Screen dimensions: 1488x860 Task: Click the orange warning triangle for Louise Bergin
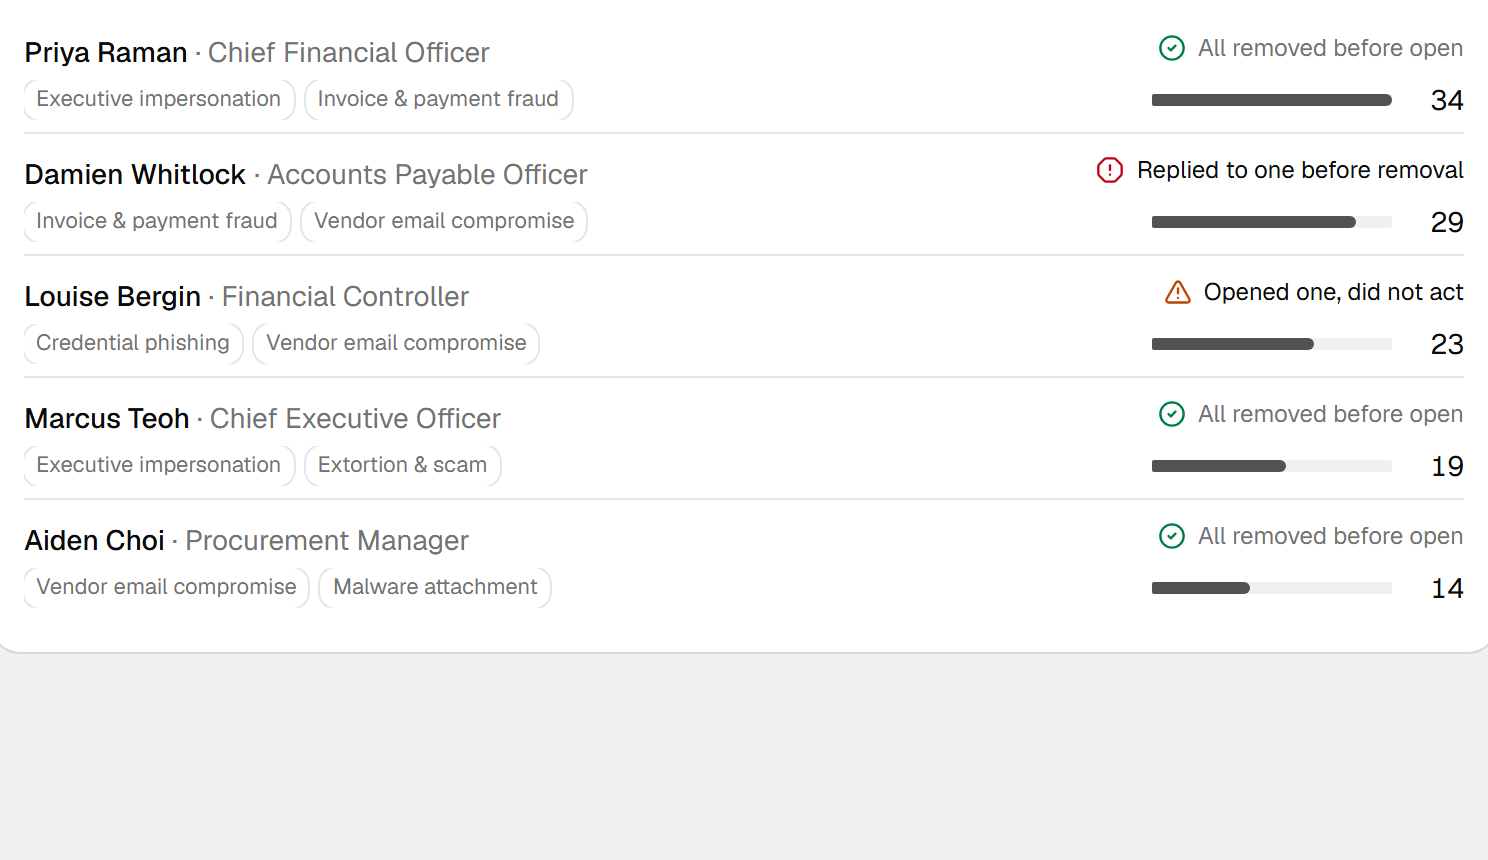point(1178,292)
